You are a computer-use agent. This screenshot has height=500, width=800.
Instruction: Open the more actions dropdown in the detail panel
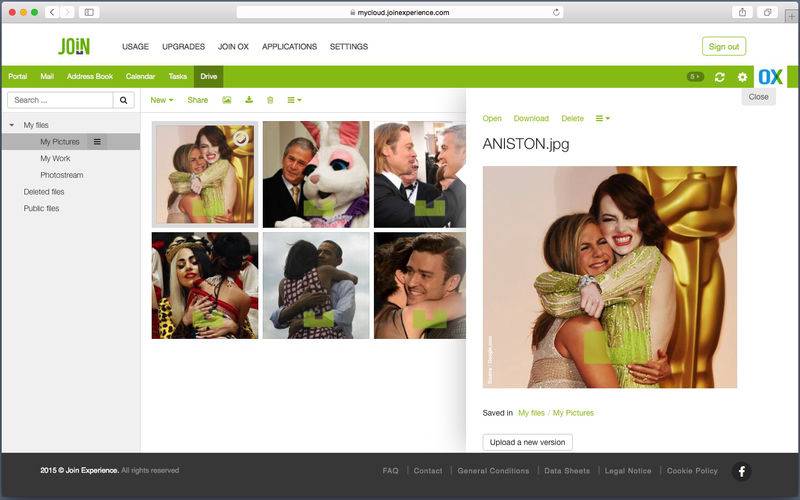click(x=603, y=118)
